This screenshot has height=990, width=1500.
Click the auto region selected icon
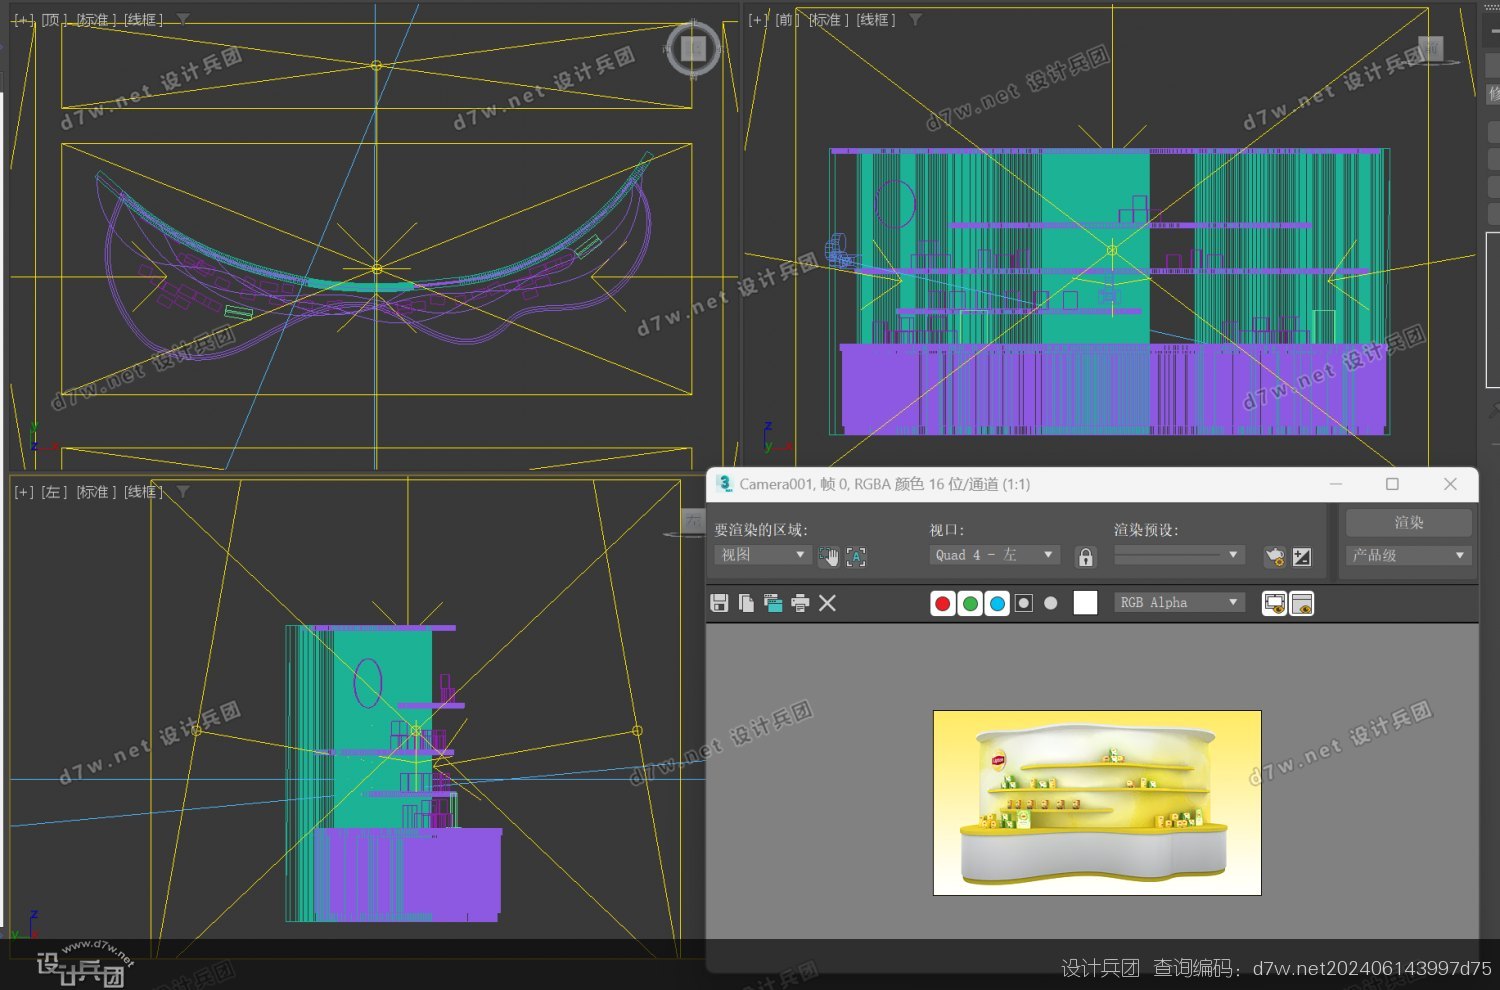(x=856, y=557)
